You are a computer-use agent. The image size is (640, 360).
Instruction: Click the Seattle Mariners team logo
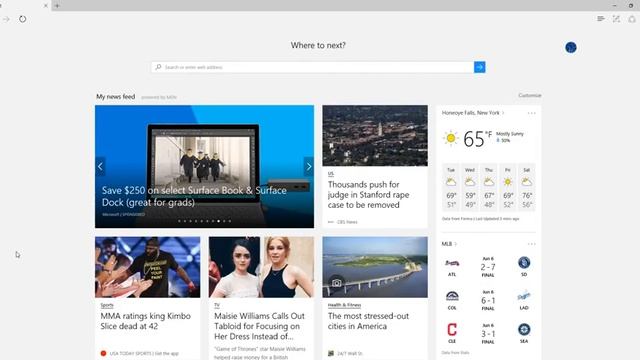click(x=524, y=329)
